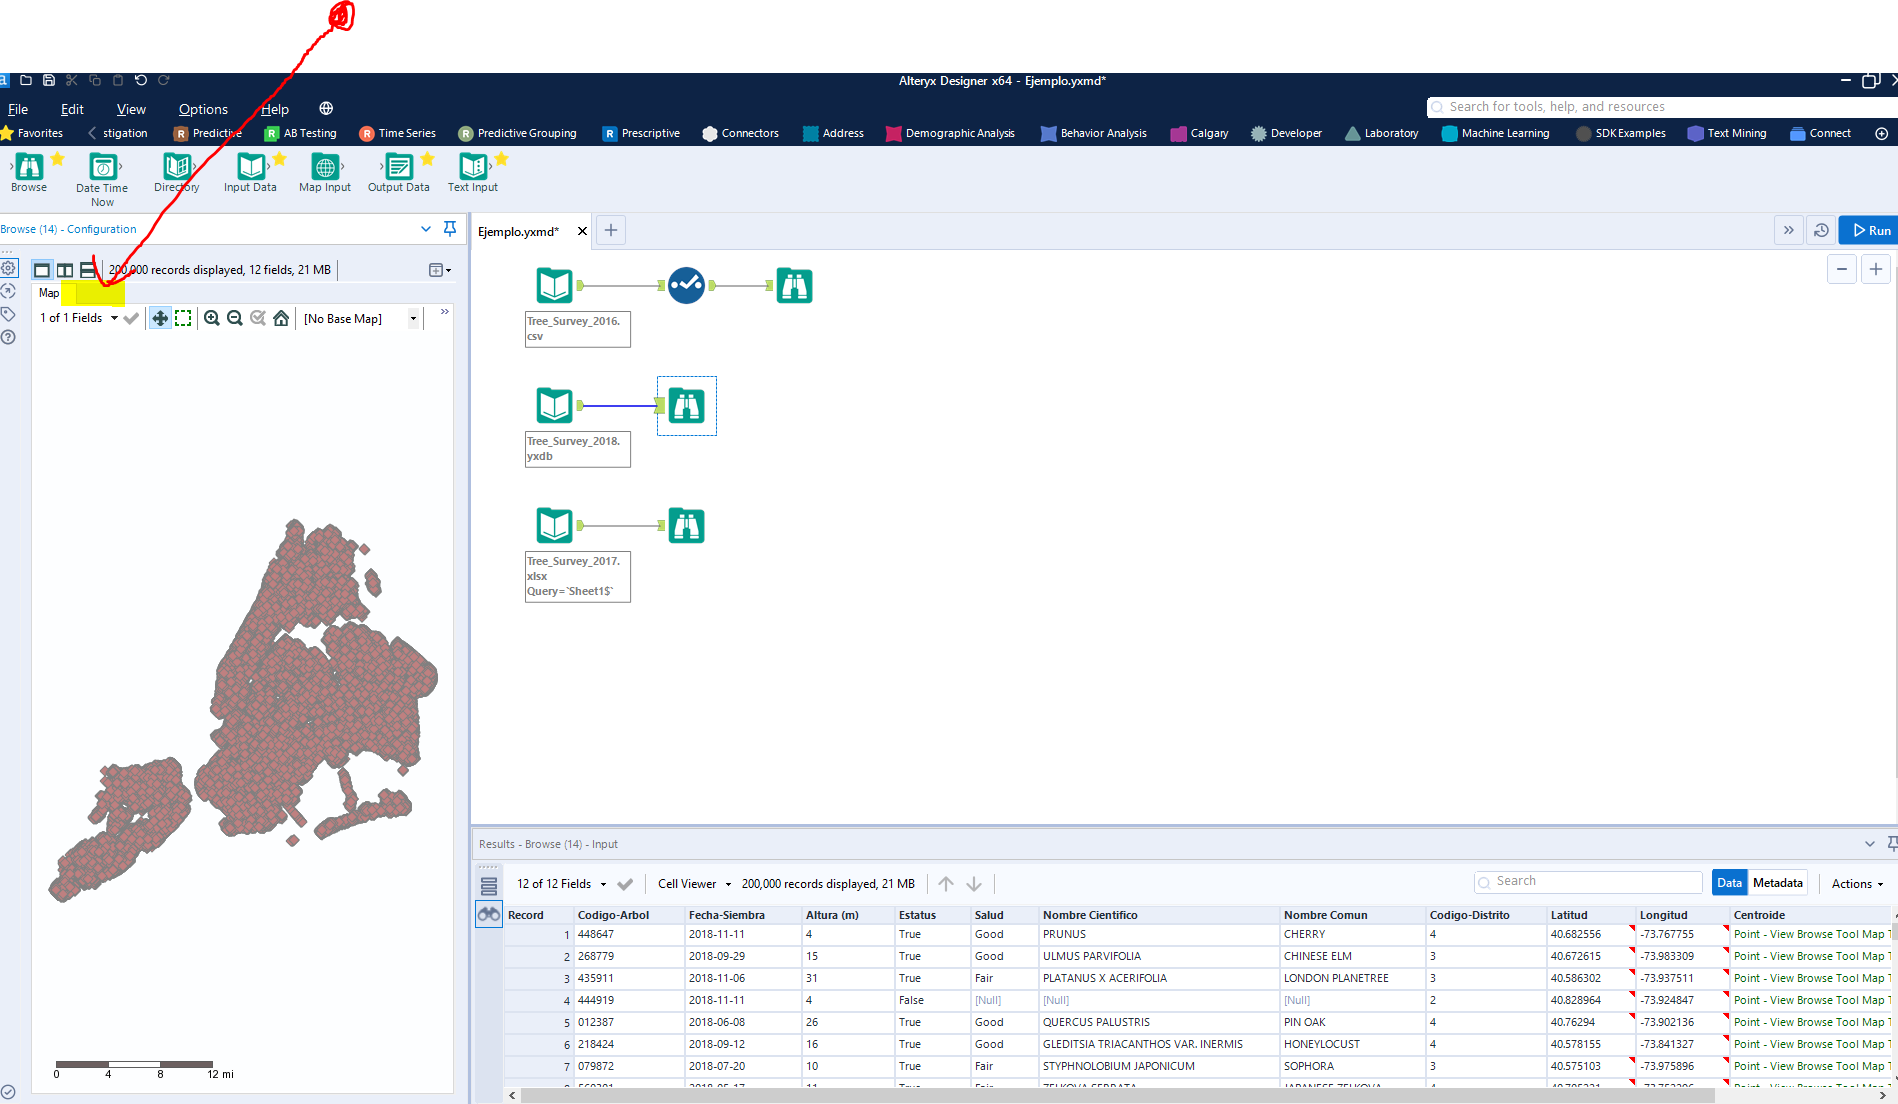This screenshot has width=1898, height=1104.
Task: Open the new window dropdown in Browse
Action: (x=440, y=270)
